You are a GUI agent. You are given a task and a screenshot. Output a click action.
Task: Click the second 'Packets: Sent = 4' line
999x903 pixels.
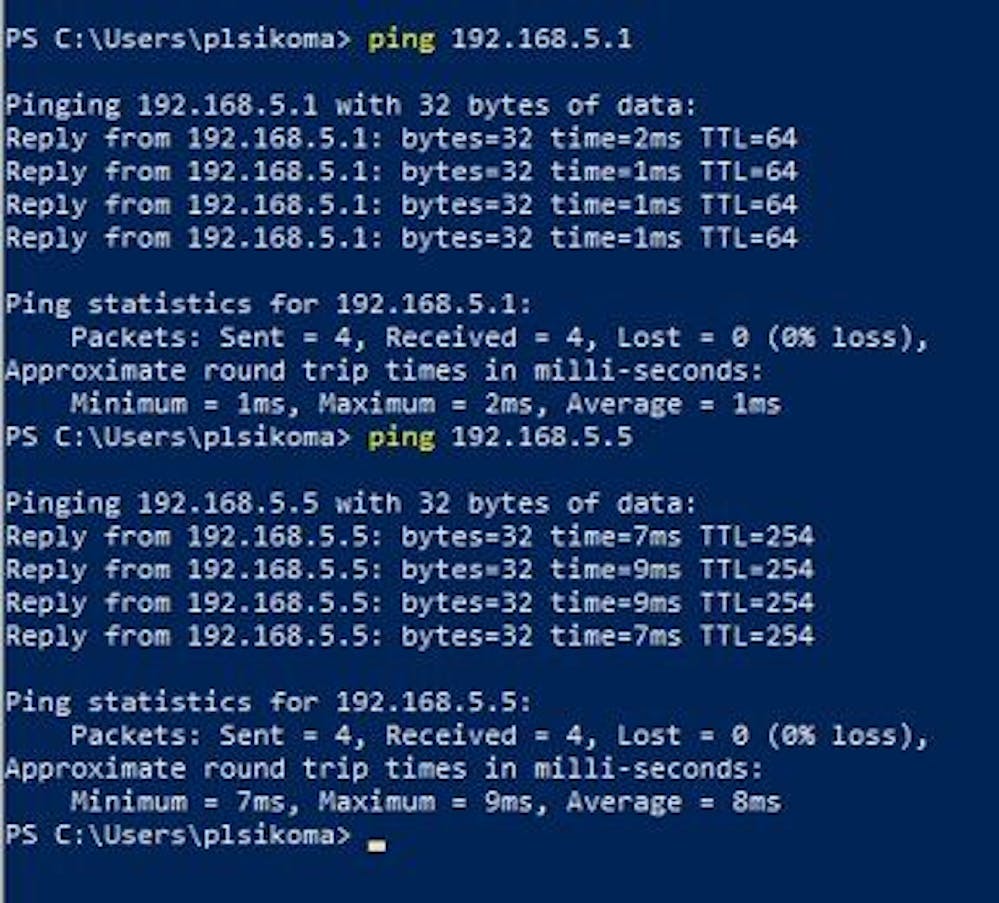(x=500, y=736)
